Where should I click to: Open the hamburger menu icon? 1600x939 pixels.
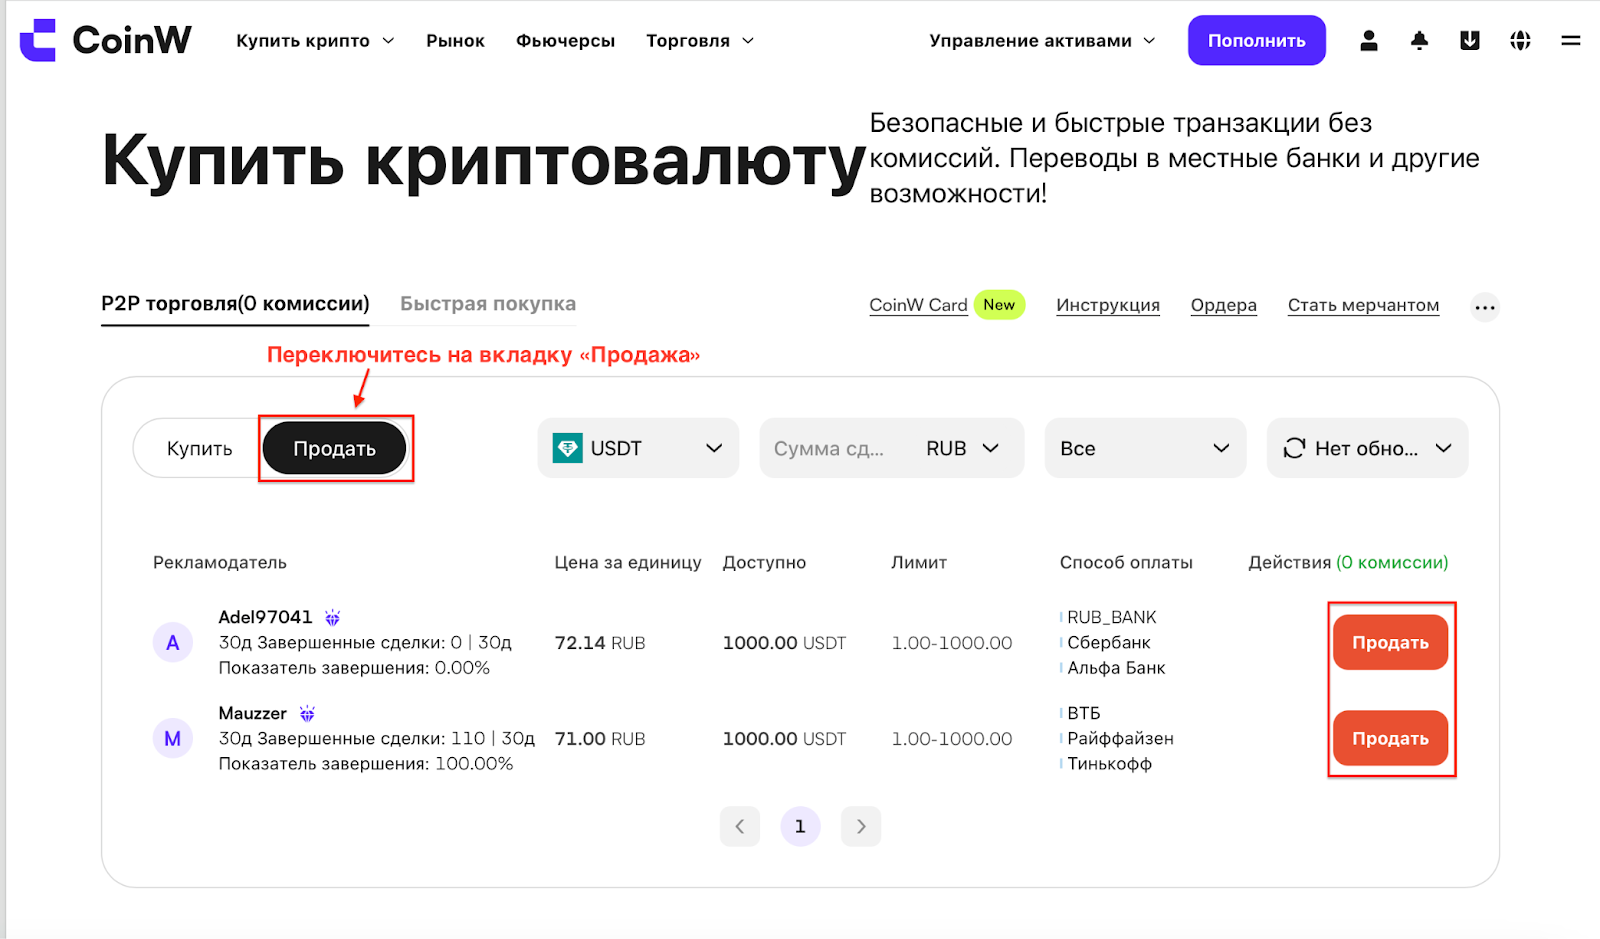point(1571,40)
